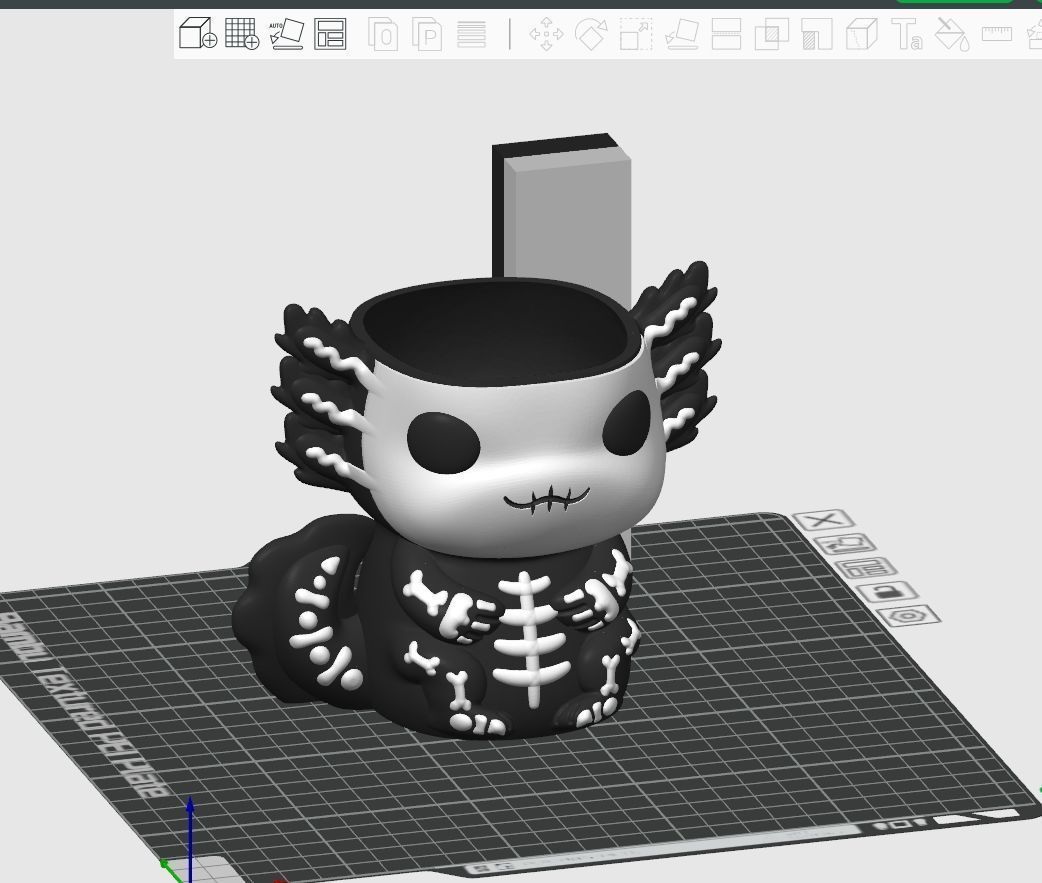Auto orient objects on this plate

click(x=845, y=544)
